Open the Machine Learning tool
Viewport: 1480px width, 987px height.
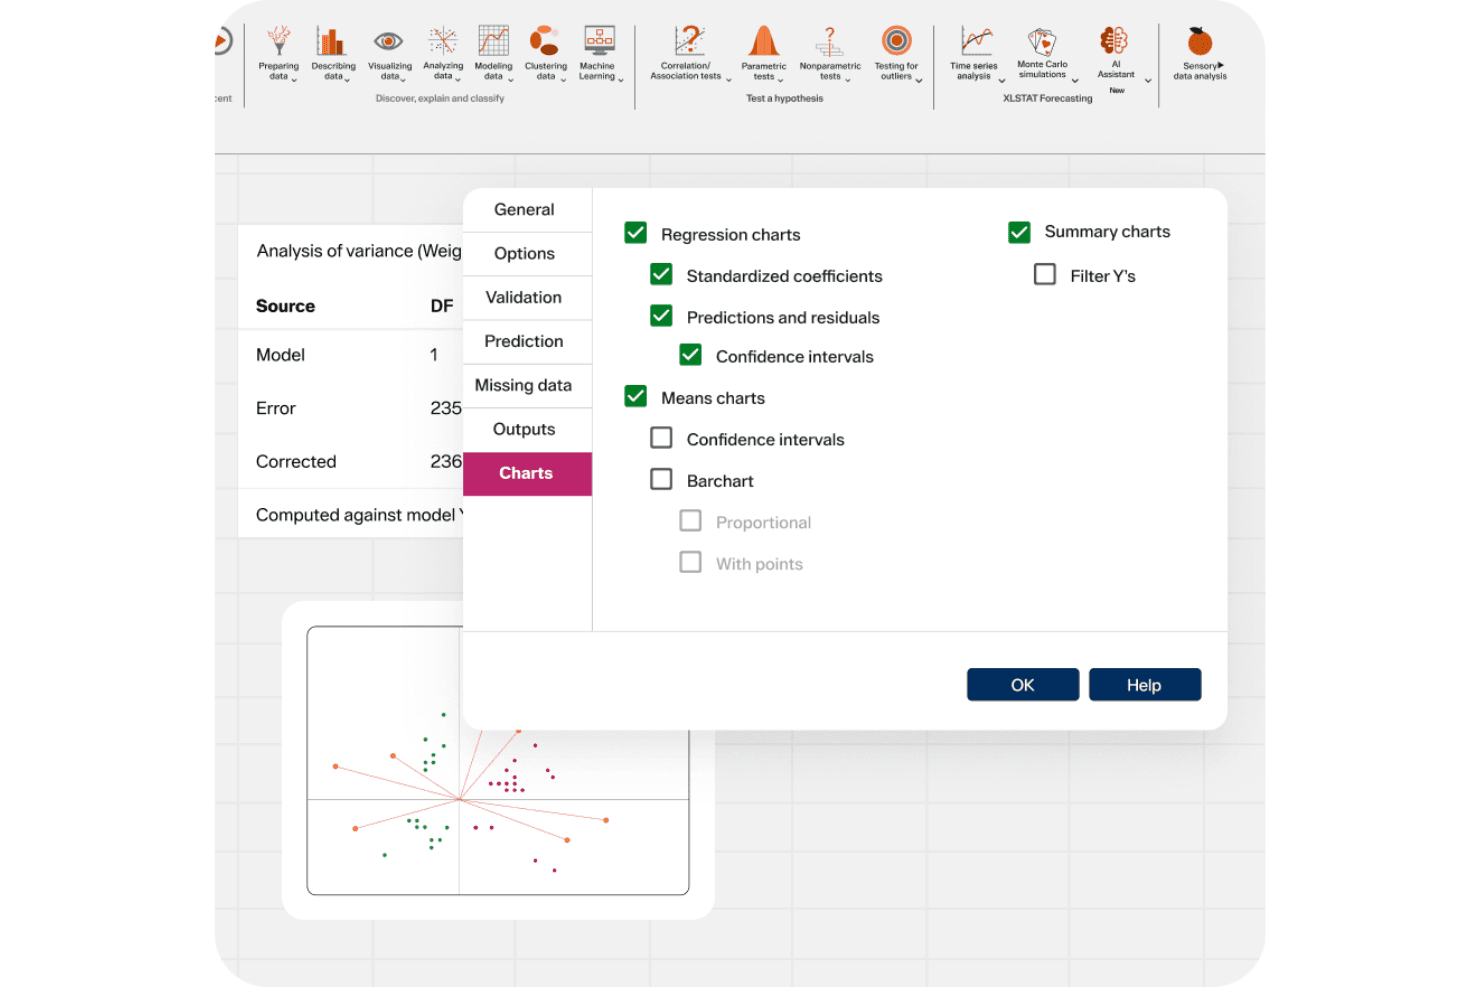(x=599, y=53)
